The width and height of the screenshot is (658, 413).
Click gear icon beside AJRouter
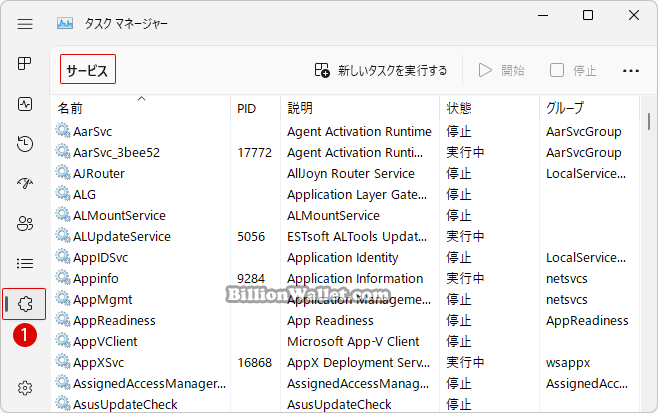tap(63, 172)
